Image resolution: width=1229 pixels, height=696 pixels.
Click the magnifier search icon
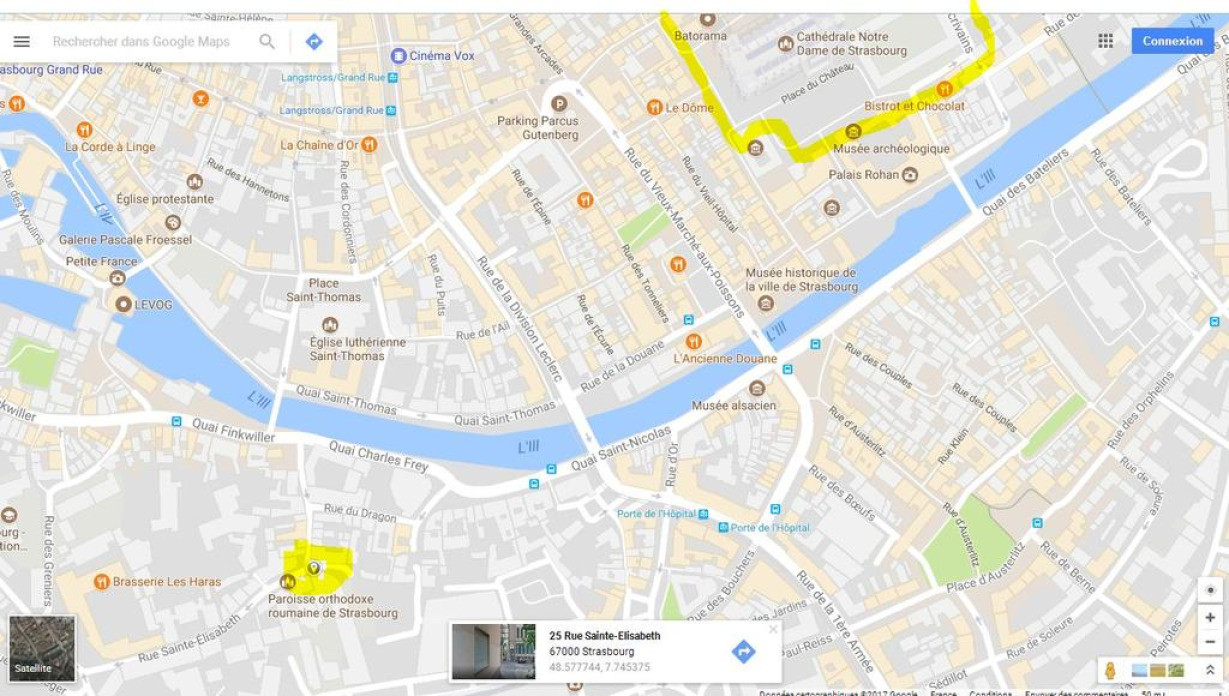(x=267, y=42)
